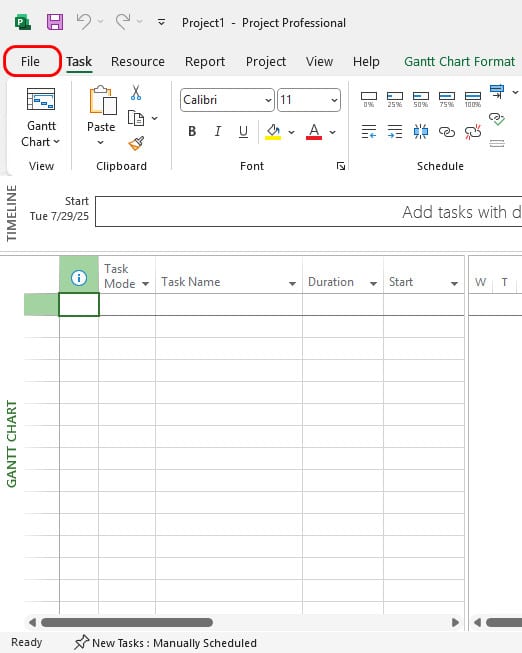Click the Project app logo icon
The image size is (522, 653).
(x=23, y=22)
